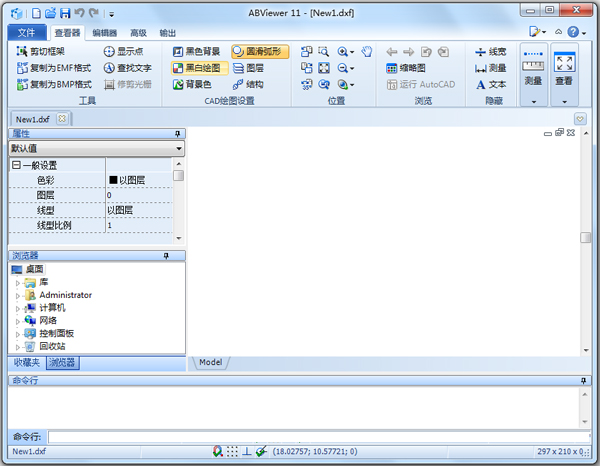Pin the 浏览器 browser panel
Viewport: 600px width, 466px height.
click(x=166, y=256)
